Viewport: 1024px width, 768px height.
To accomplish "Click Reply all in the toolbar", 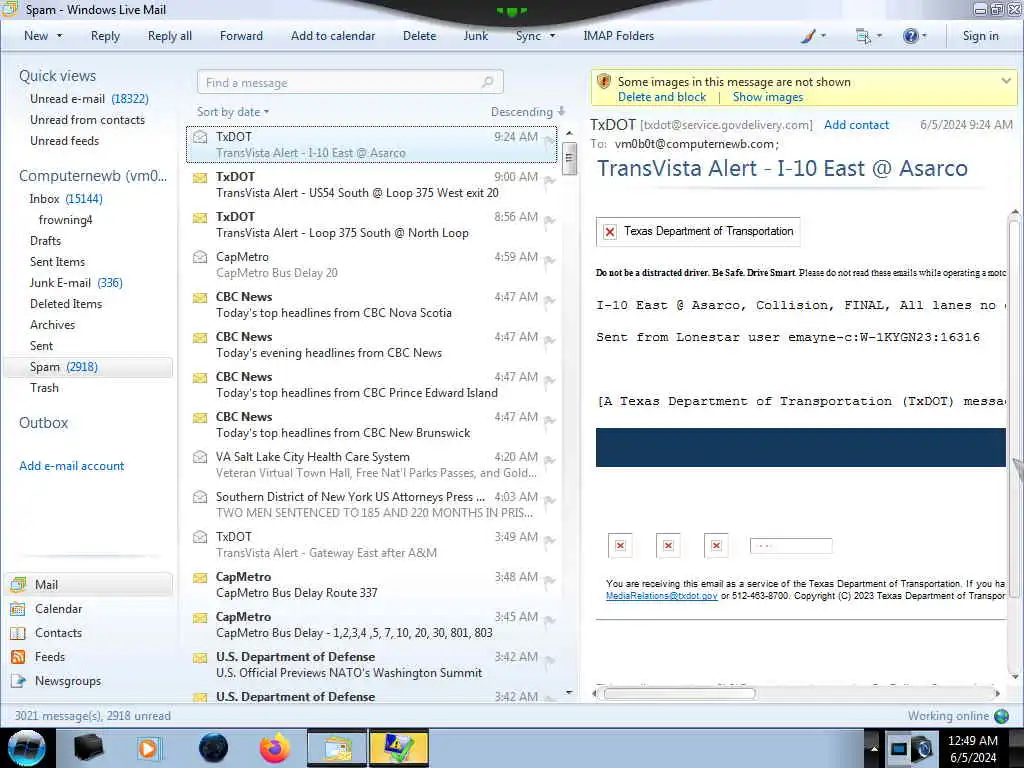I will pos(170,36).
